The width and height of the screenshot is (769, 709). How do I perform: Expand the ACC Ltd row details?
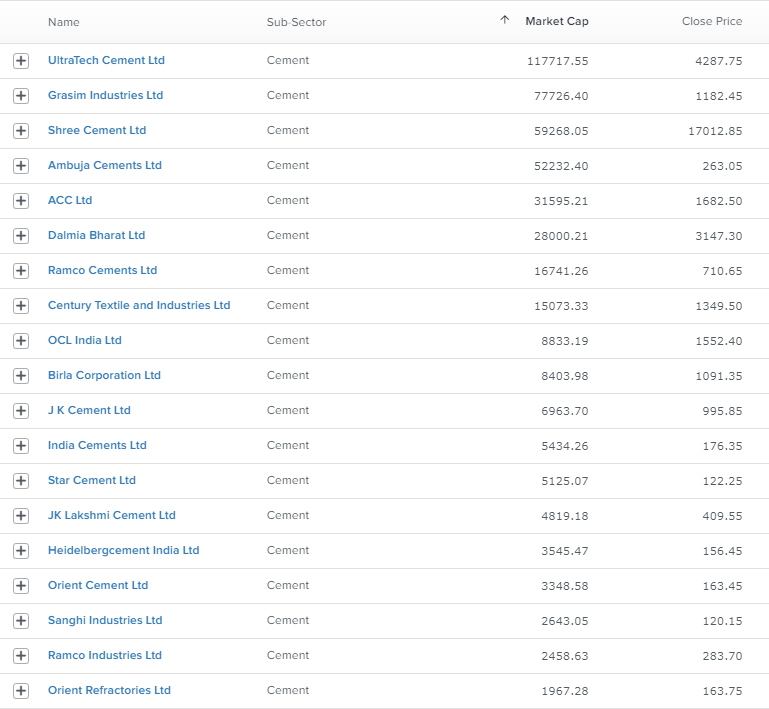point(21,201)
